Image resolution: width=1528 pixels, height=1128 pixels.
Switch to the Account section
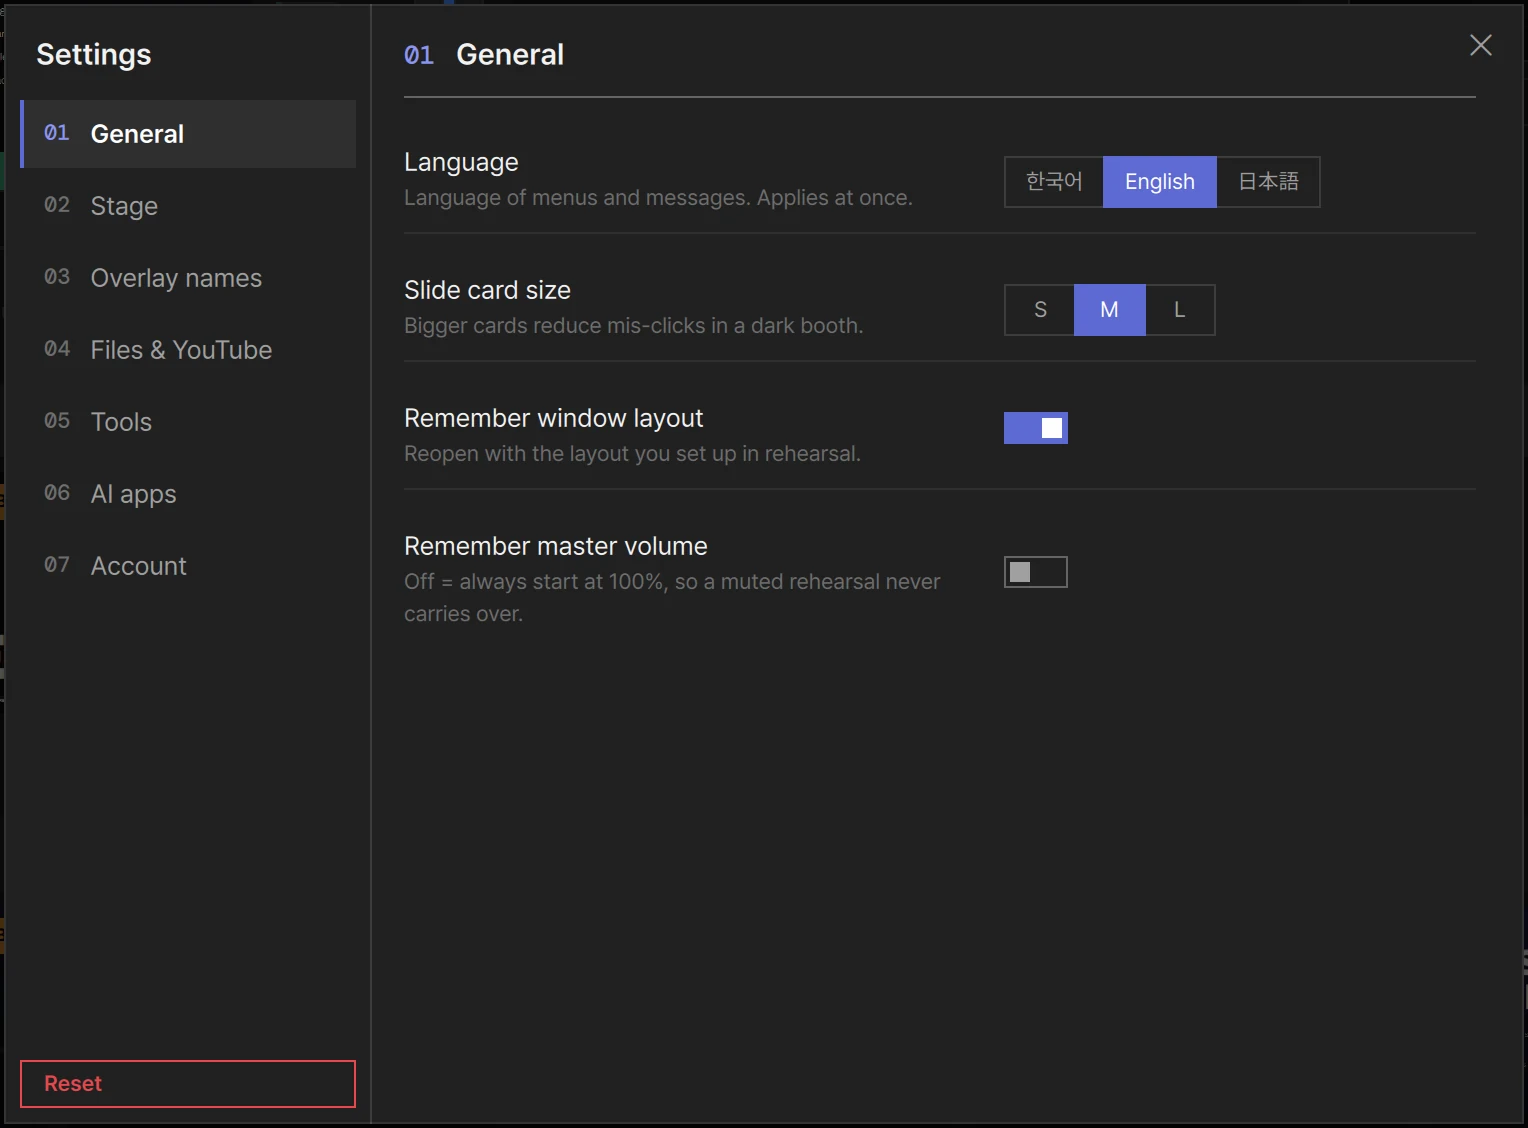pos(188,566)
